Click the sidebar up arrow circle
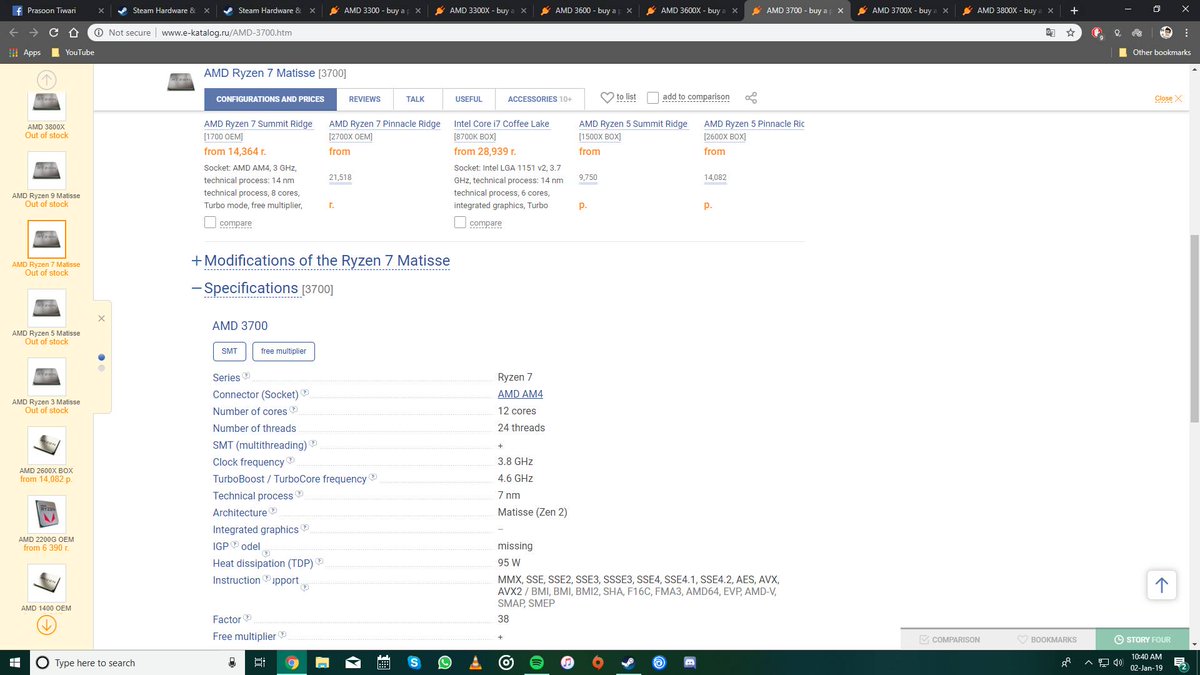1200x675 pixels. click(47, 80)
